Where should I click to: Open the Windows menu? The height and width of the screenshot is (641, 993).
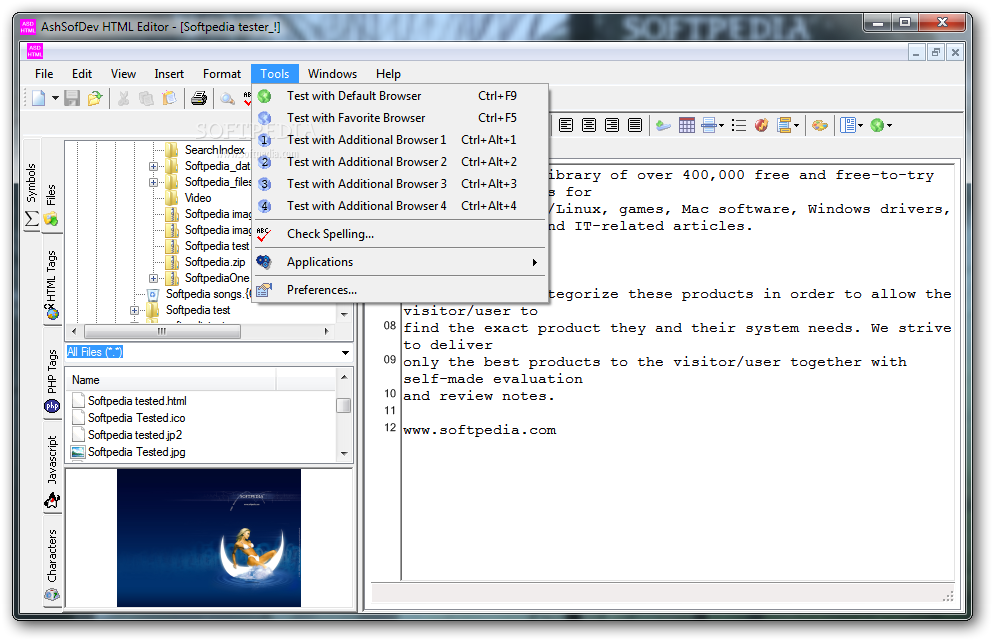point(332,74)
